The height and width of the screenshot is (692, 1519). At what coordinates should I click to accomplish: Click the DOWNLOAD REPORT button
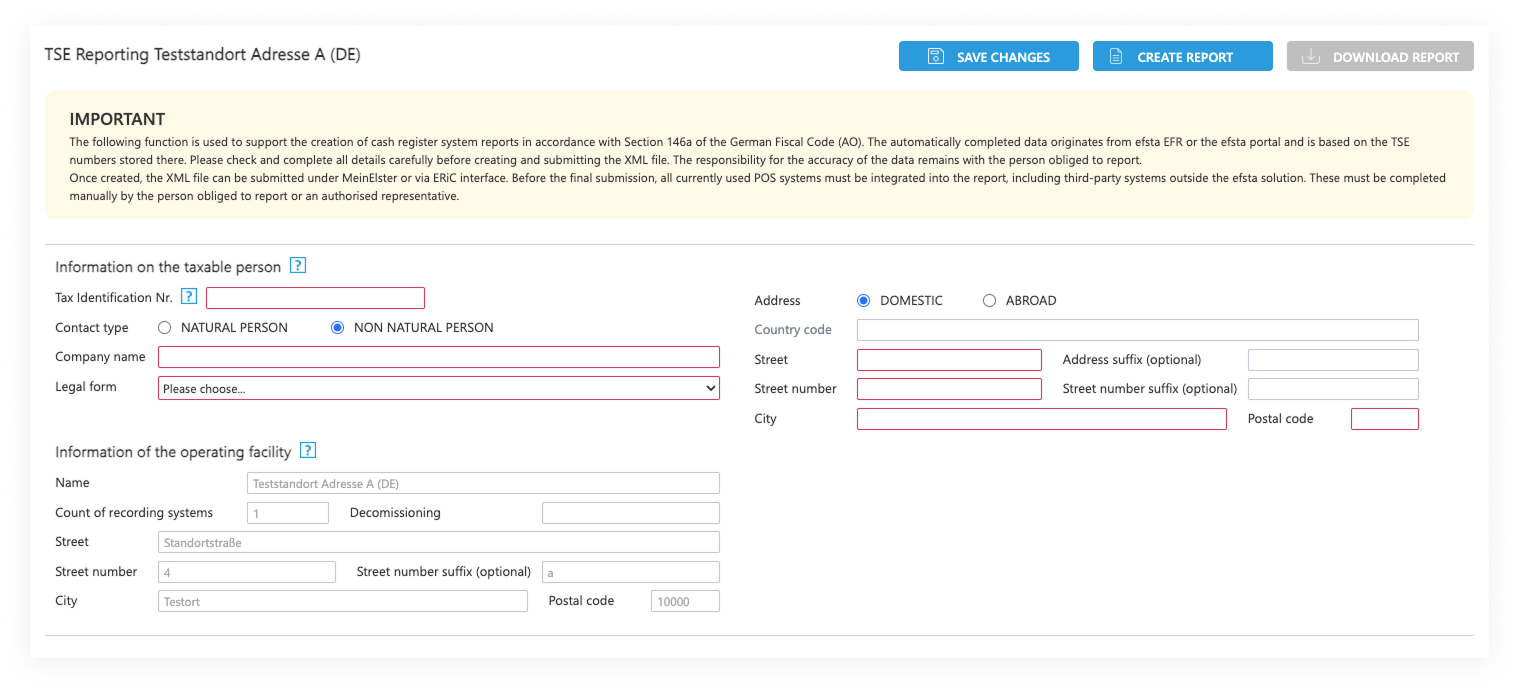tap(1380, 56)
